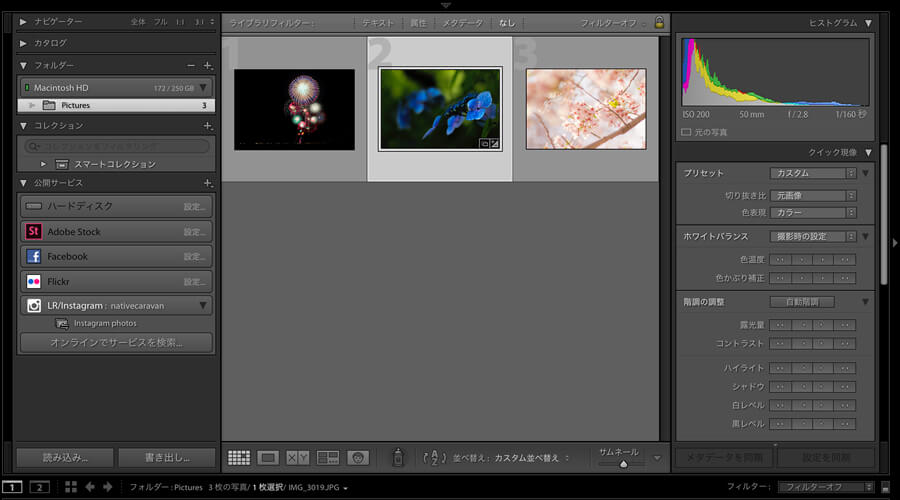This screenshot has width=900, height=500.
Task: Open the ホワイトバランス dropdown menu
Action: (x=813, y=237)
